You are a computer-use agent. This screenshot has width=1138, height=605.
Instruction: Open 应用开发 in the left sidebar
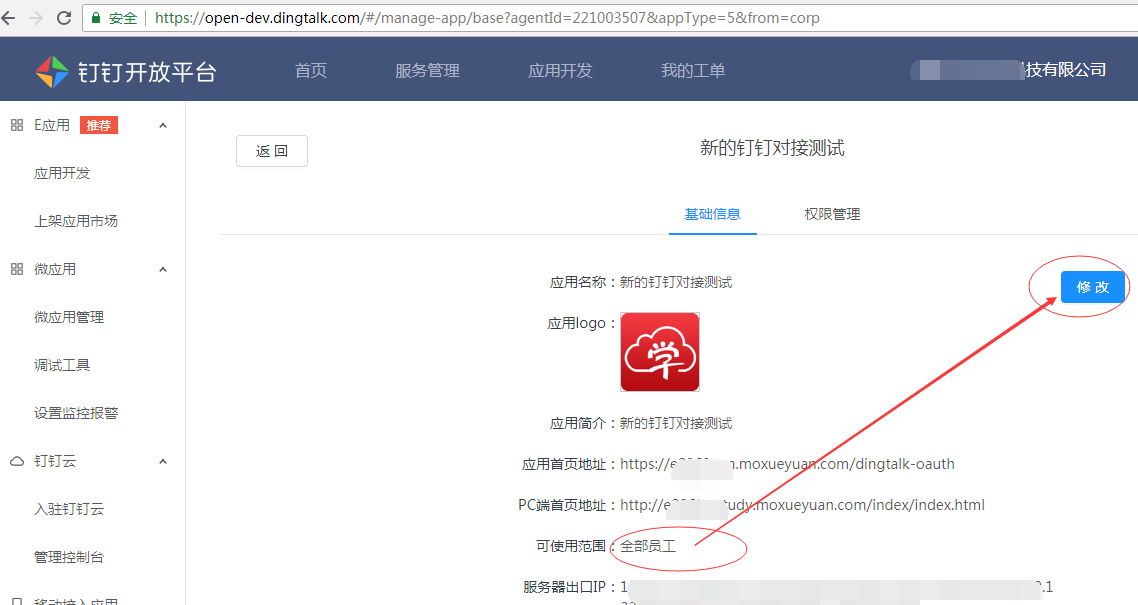[x=62, y=173]
